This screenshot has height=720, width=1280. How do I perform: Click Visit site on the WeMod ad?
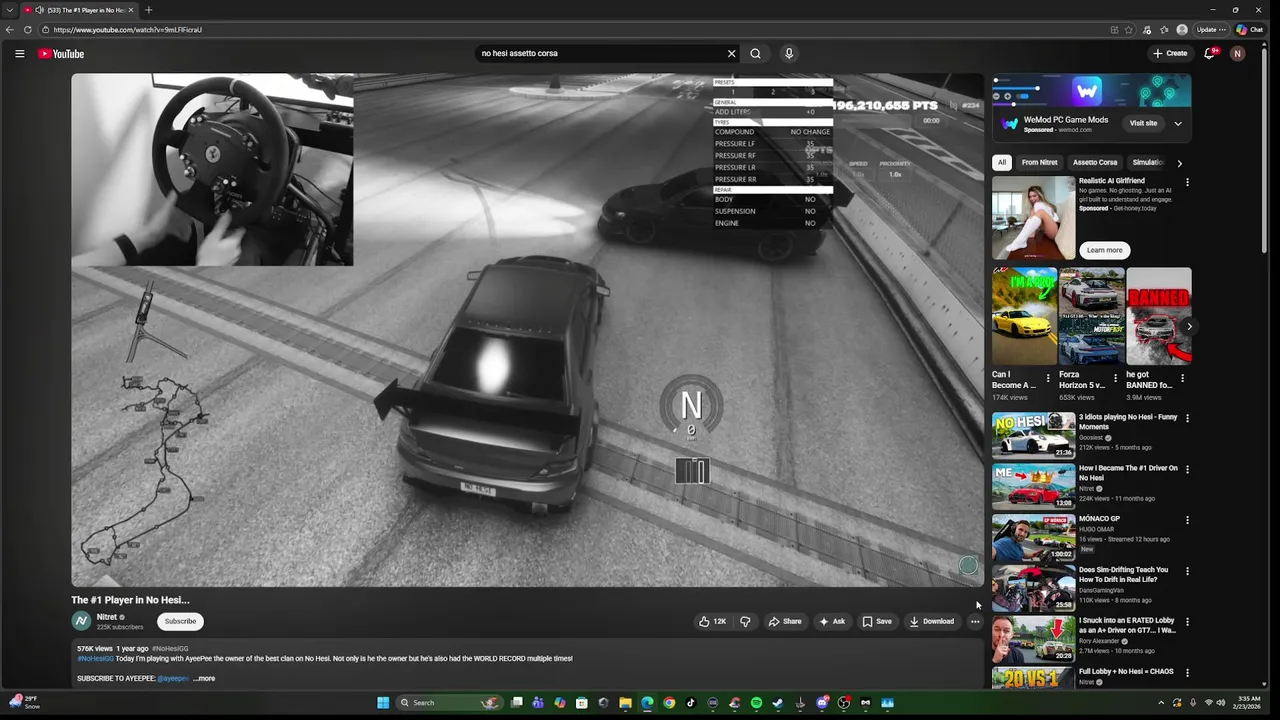[x=1143, y=123]
